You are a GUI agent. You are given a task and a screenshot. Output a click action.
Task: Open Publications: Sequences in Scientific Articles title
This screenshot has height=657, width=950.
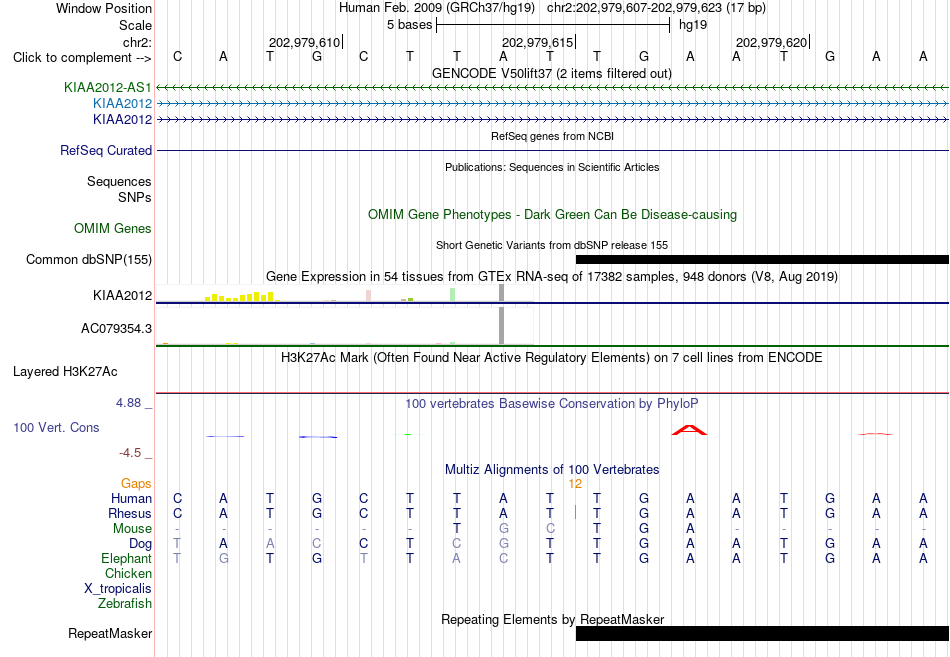coord(552,167)
